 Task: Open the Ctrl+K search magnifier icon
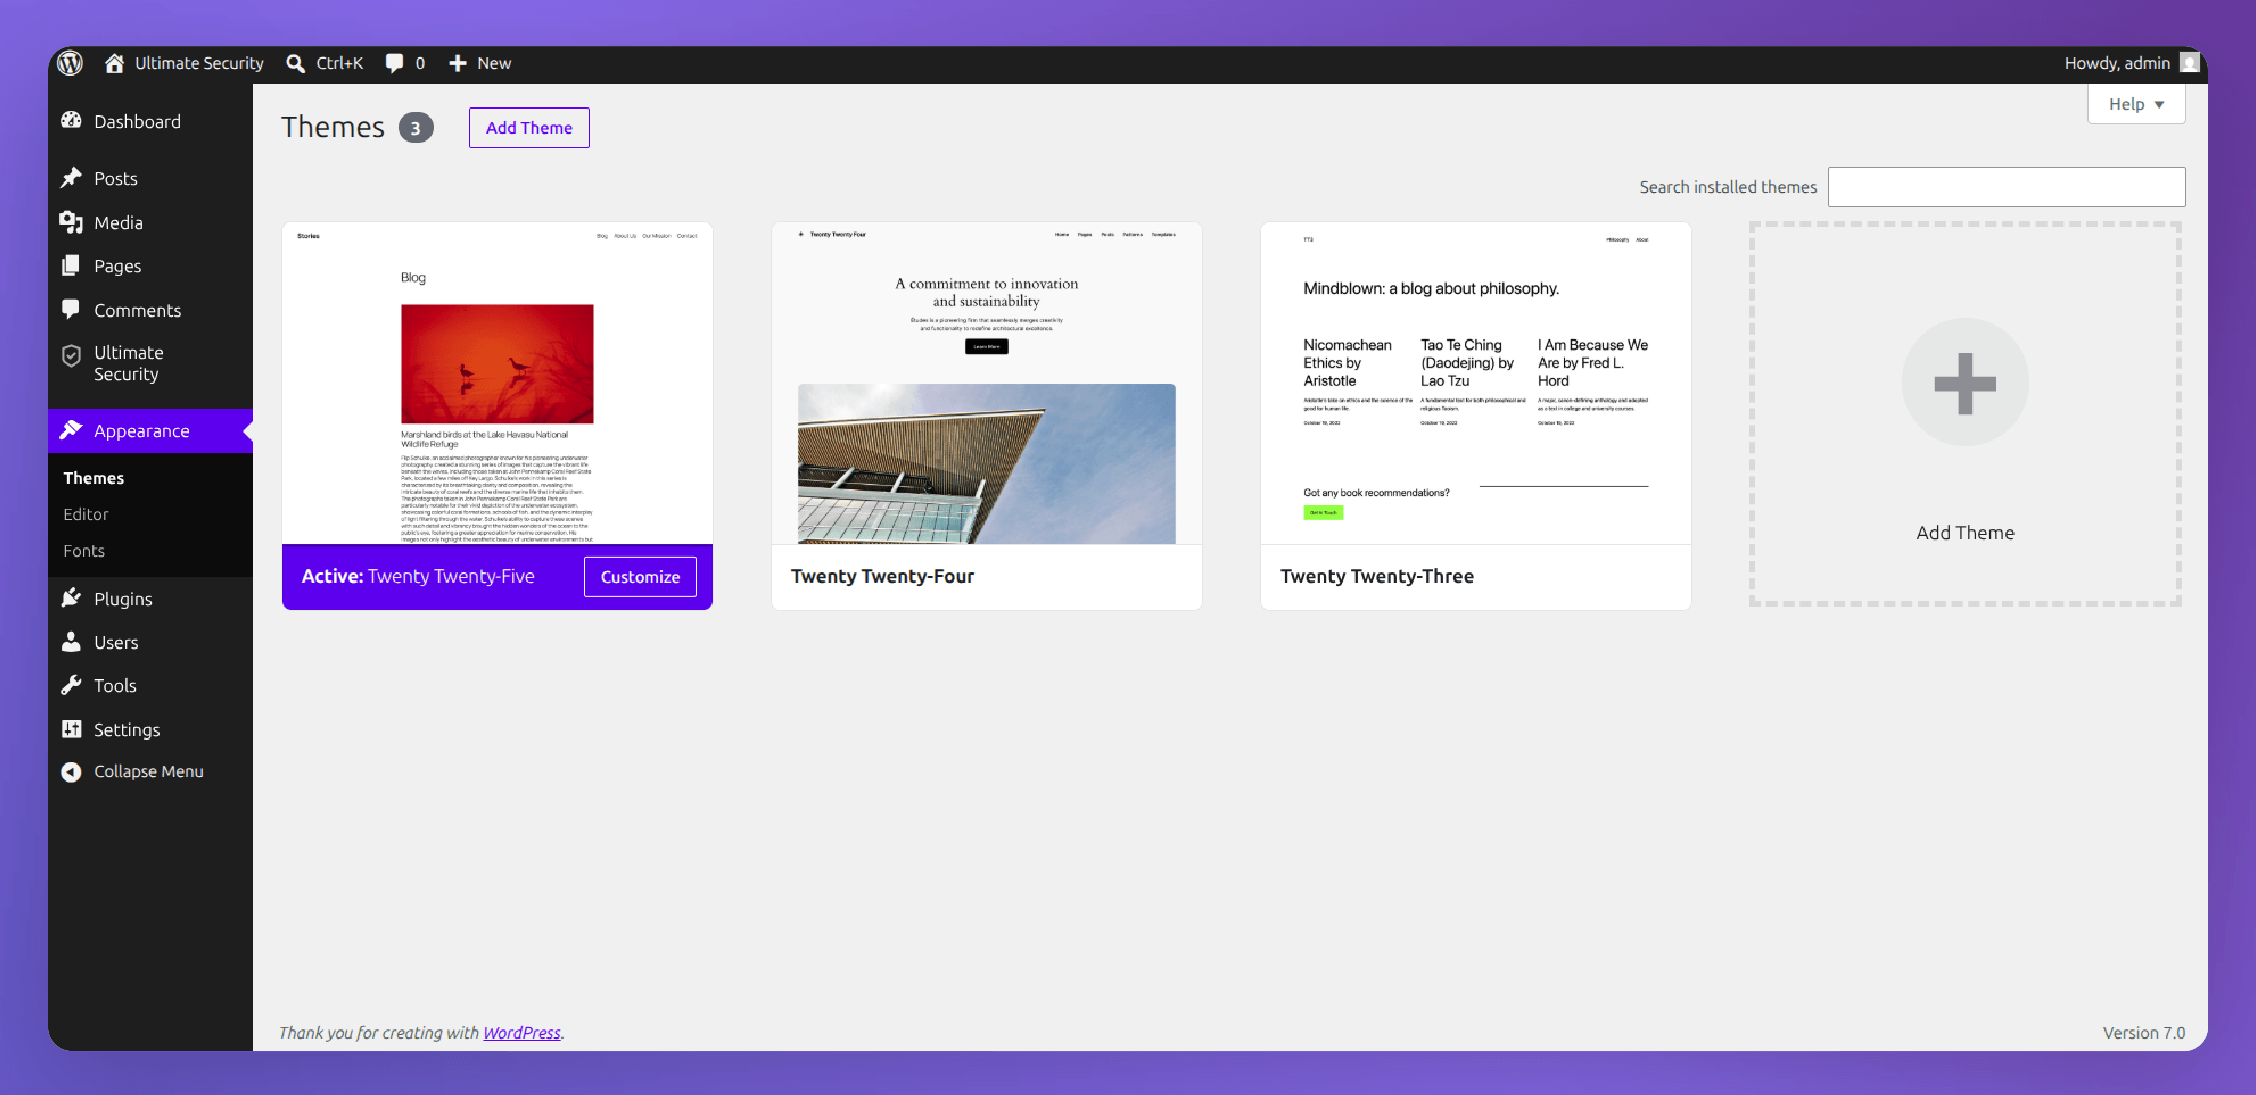pos(295,63)
